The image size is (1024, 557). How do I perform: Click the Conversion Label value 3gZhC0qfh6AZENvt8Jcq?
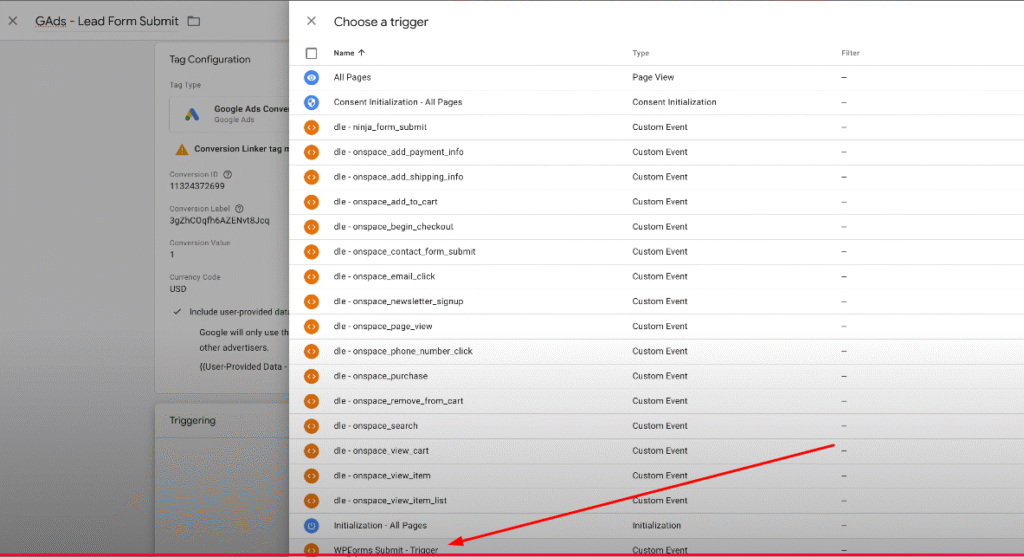(219, 221)
